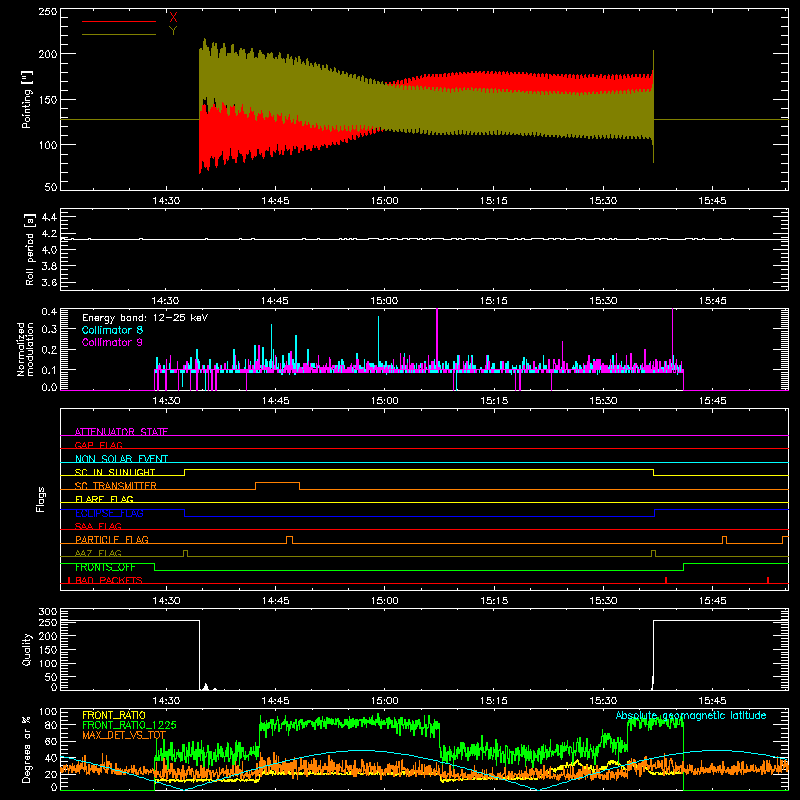This screenshot has width=800, height=800.
Task: Click the Roll period axis title
Action: coord(30,249)
